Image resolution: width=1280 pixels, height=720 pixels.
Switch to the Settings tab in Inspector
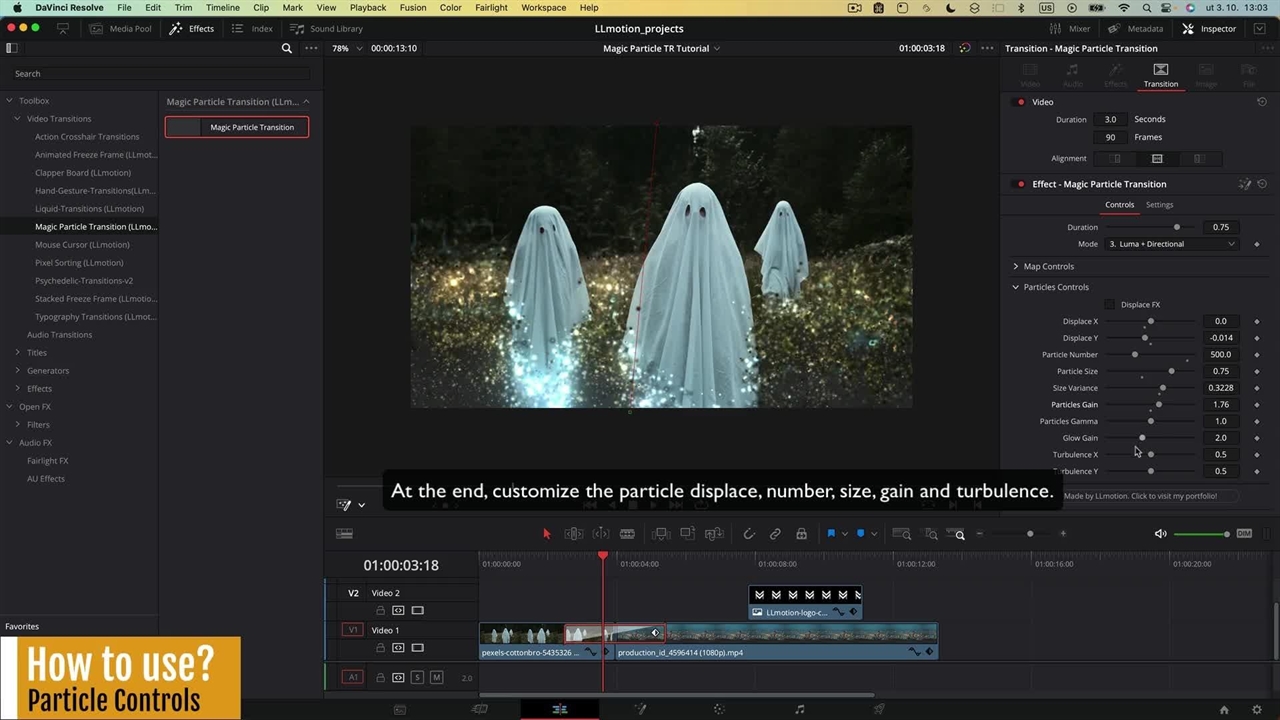point(1159,205)
